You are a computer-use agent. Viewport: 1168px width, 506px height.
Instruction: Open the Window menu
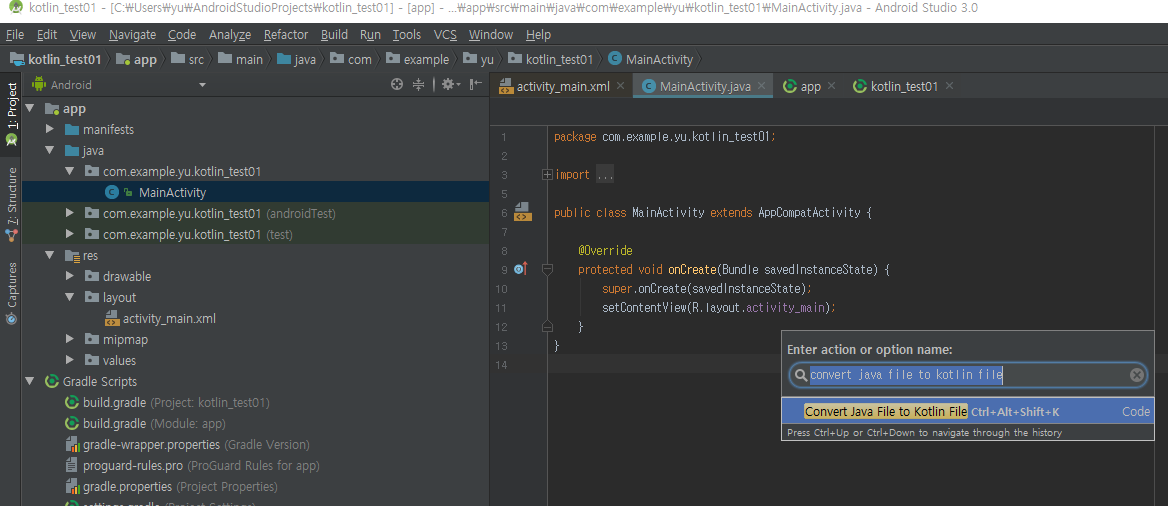coord(491,34)
